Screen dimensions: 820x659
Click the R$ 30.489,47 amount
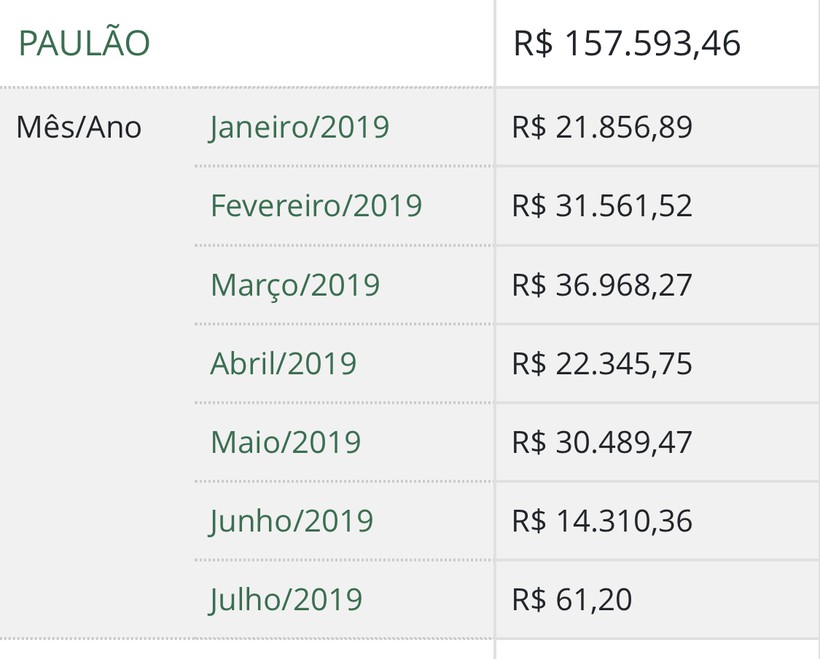(602, 442)
